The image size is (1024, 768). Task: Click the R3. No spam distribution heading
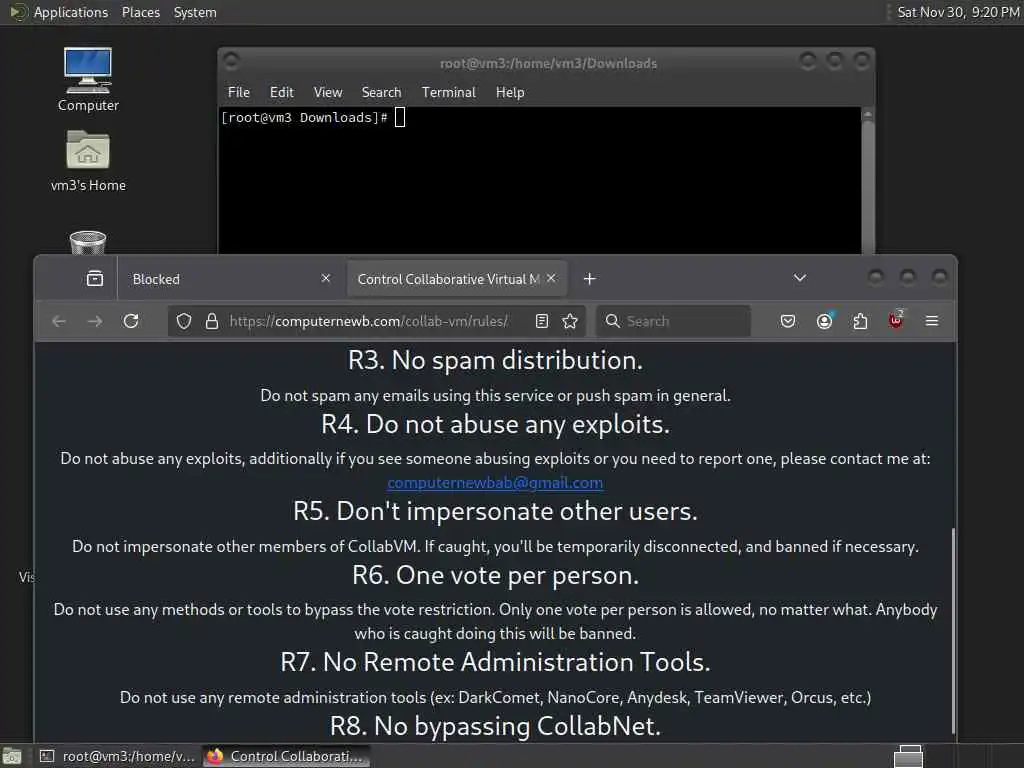pos(495,360)
